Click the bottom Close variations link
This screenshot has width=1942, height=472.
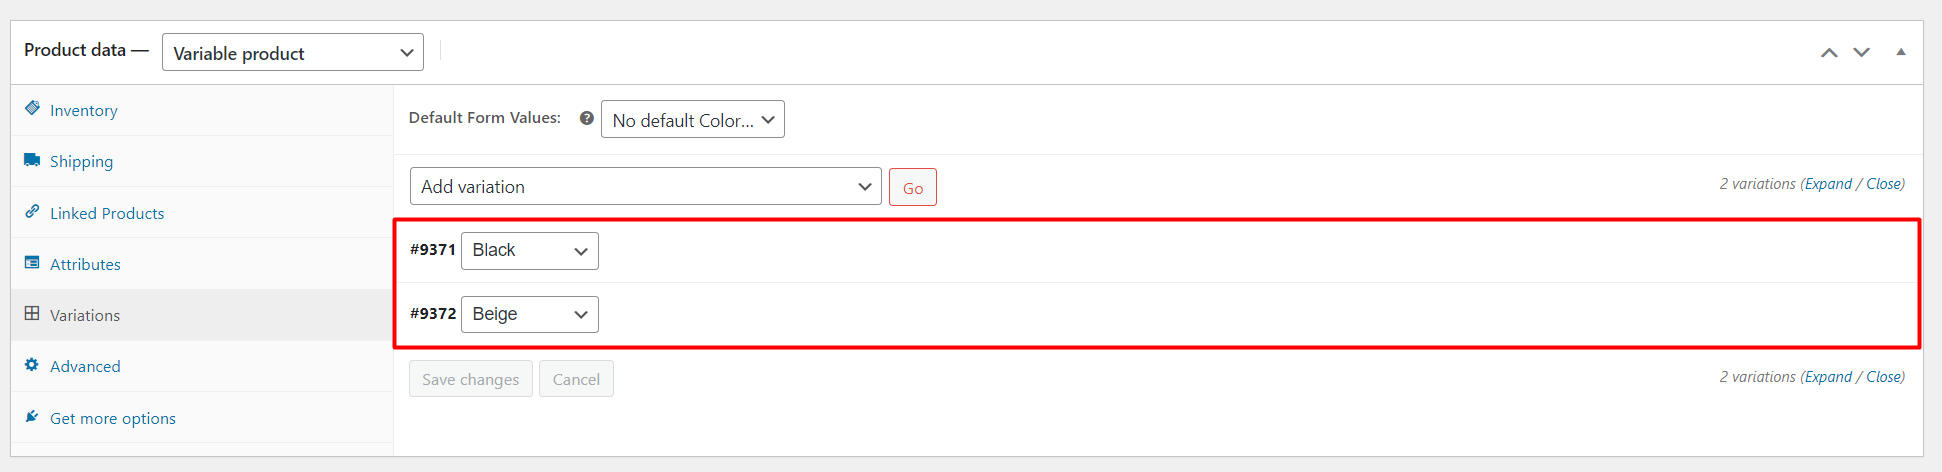pos(1884,377)
